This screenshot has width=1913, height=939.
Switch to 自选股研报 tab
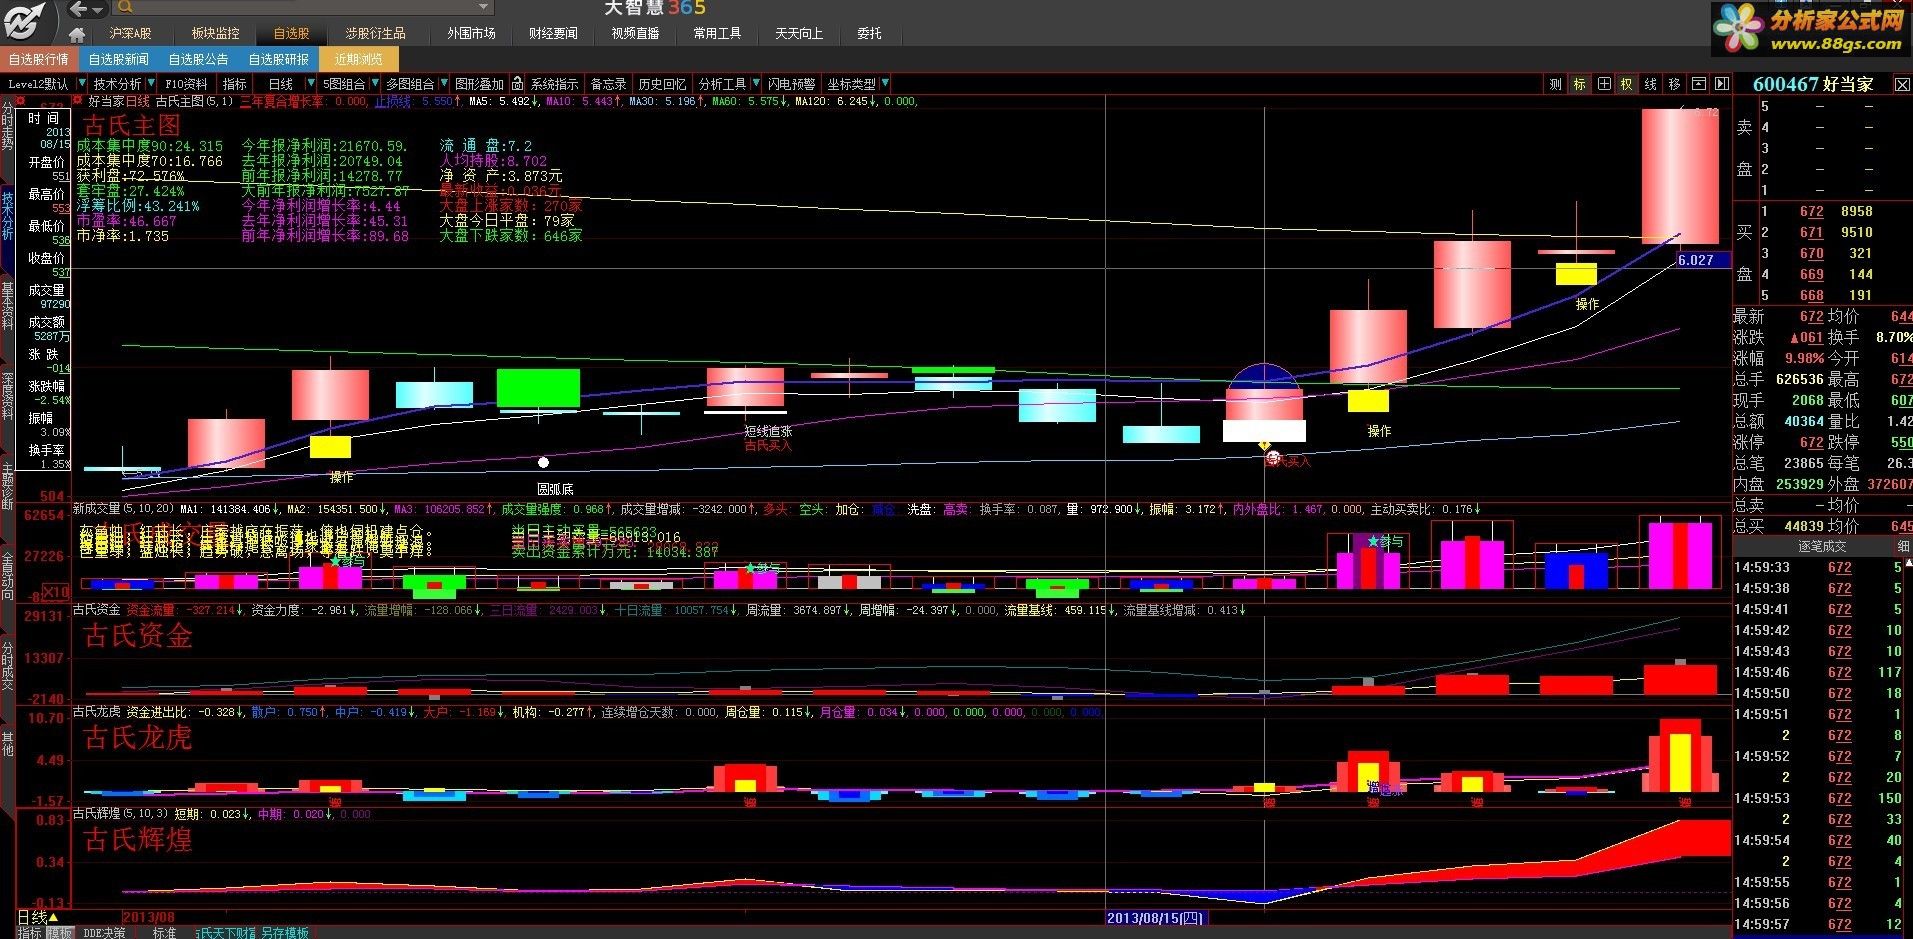click(x=278, y=59)
